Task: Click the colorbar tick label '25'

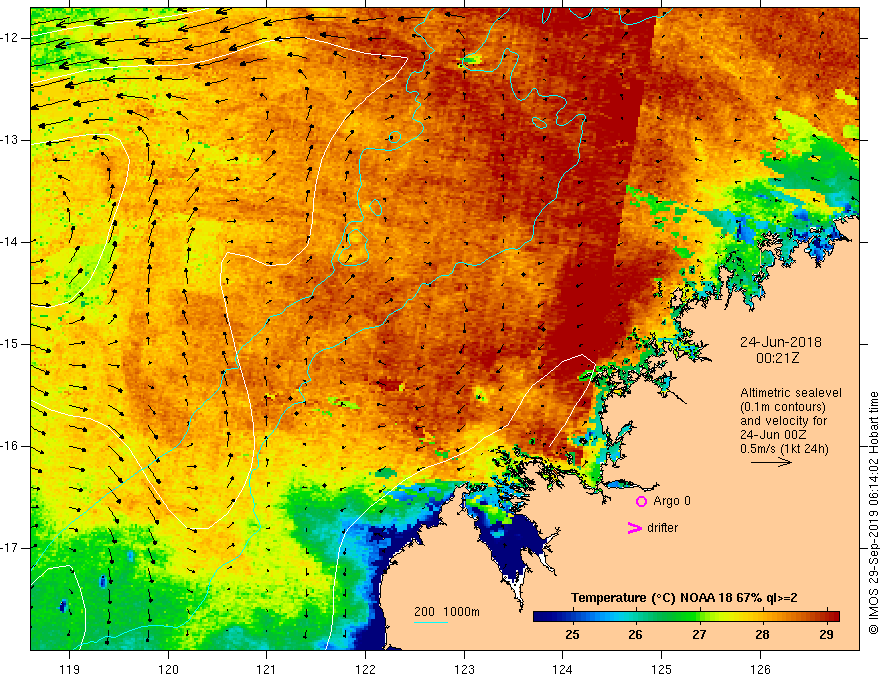Action: tap(572, 635)
